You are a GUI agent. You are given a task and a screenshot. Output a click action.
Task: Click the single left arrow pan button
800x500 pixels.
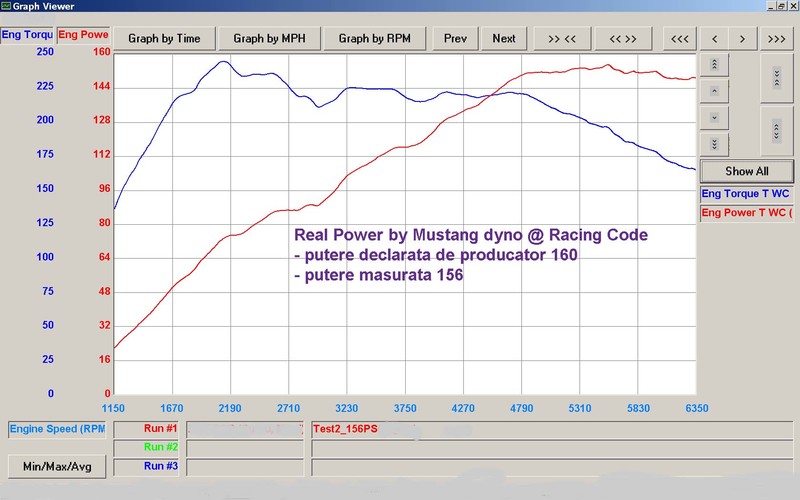coord(714,39)
